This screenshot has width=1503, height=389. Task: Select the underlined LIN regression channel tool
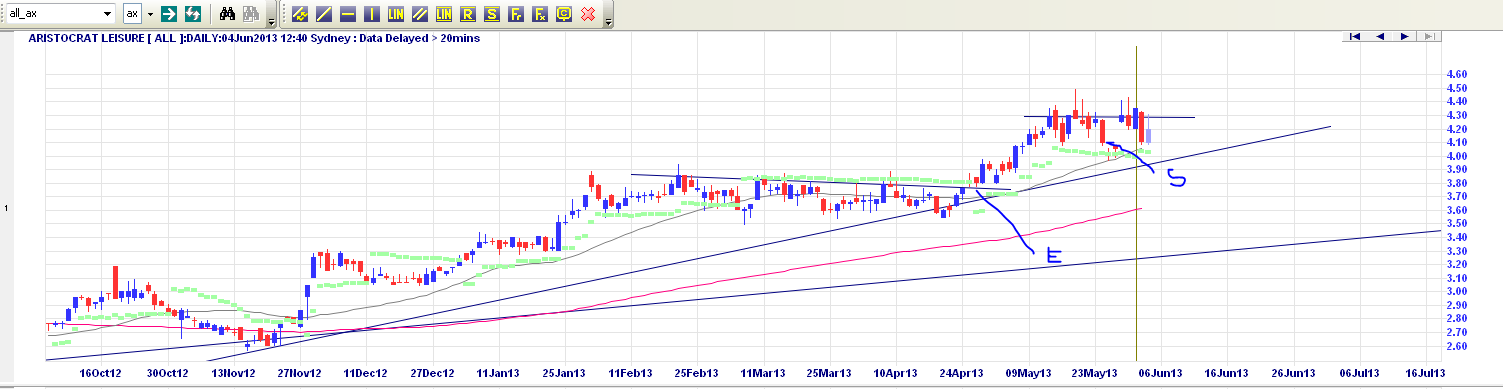[444, 14]
